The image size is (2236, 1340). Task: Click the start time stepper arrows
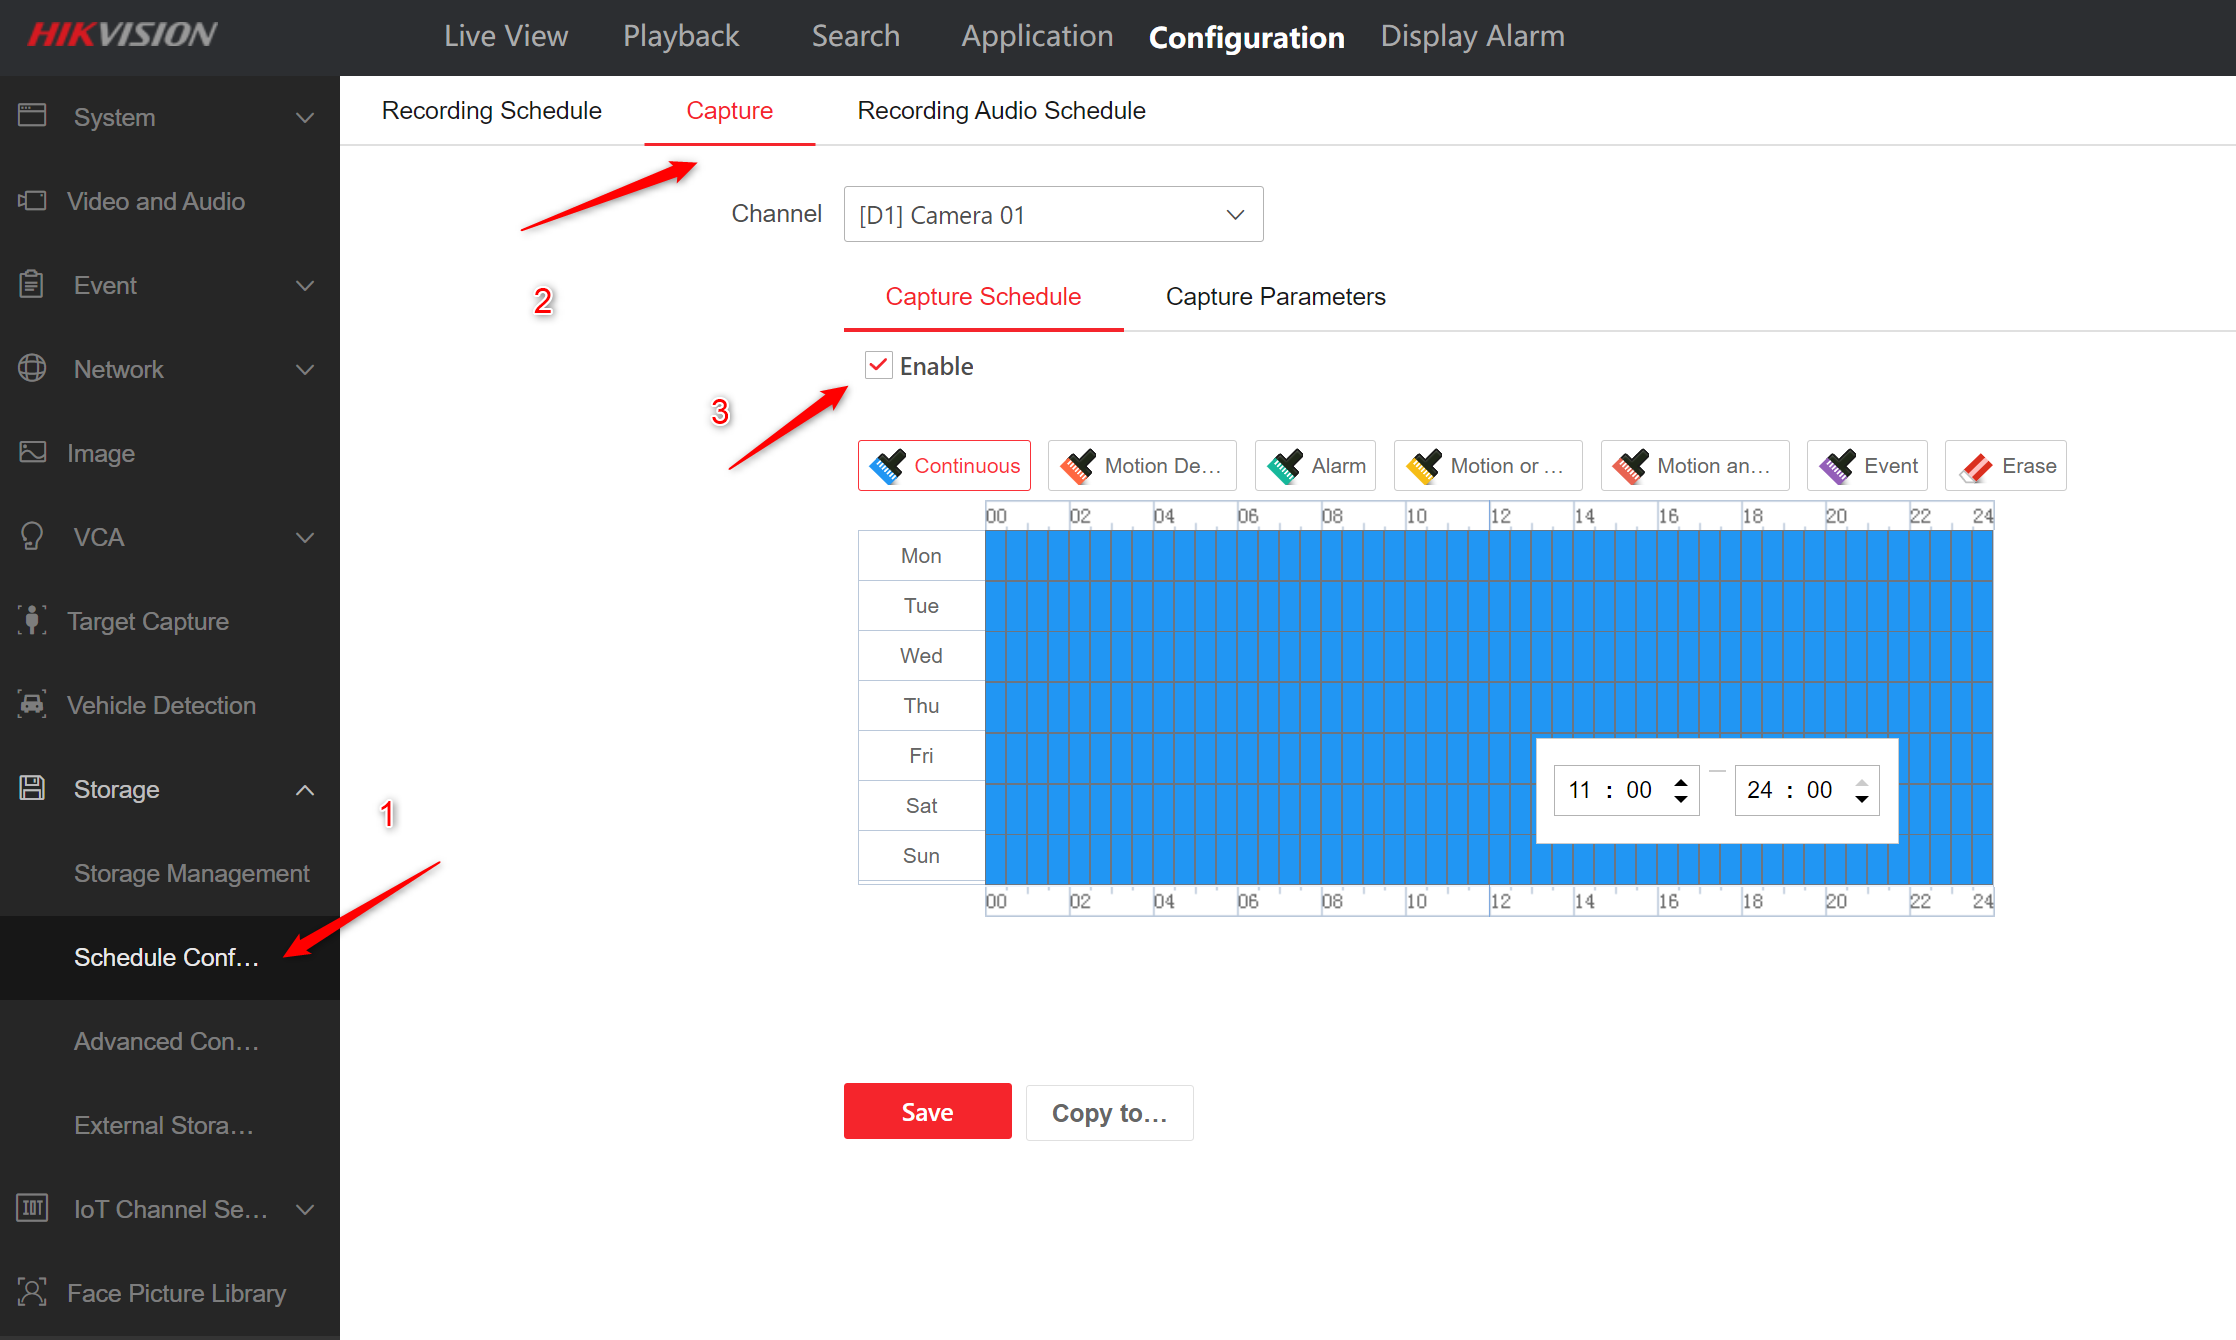1681,790
